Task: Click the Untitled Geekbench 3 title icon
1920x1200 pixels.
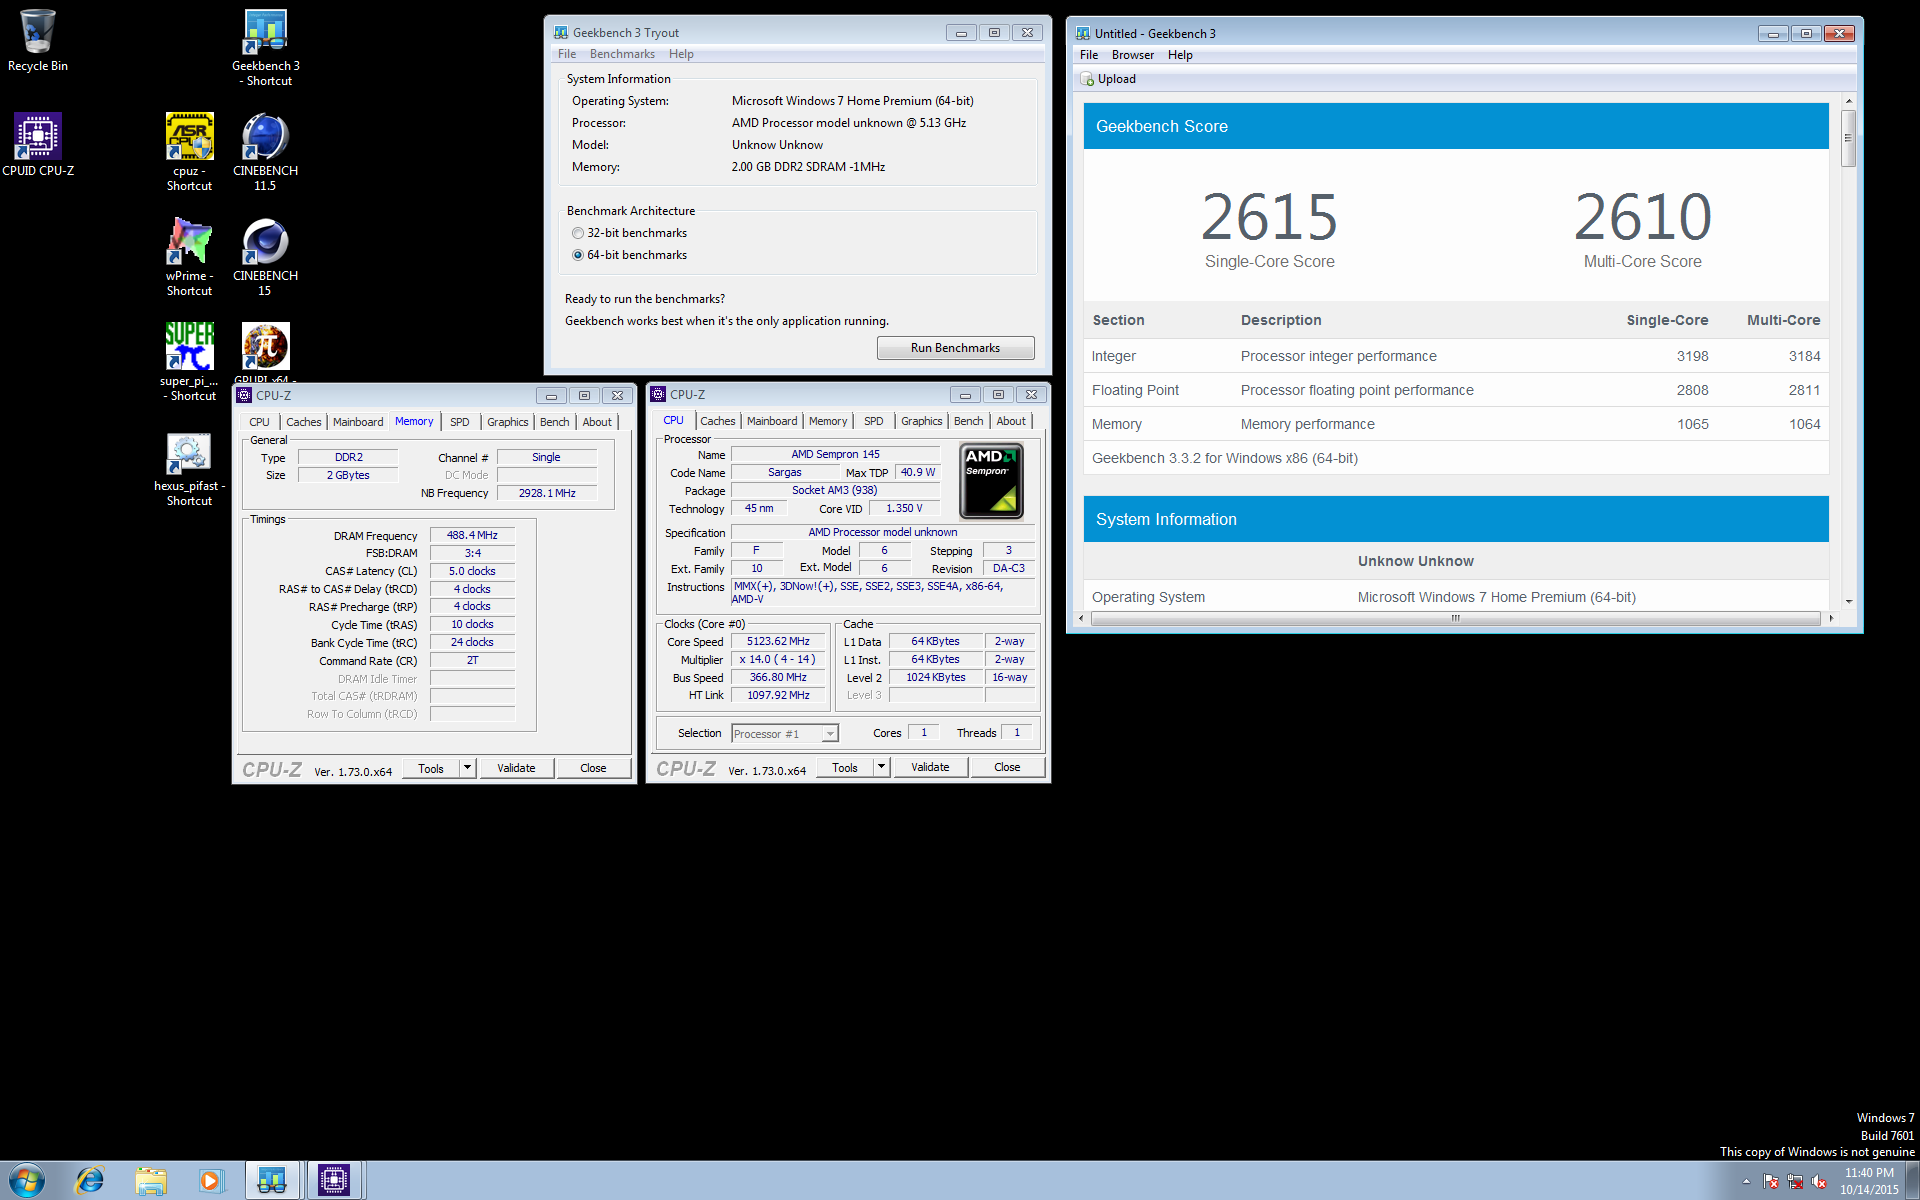Action: (x=1083, y=33)
